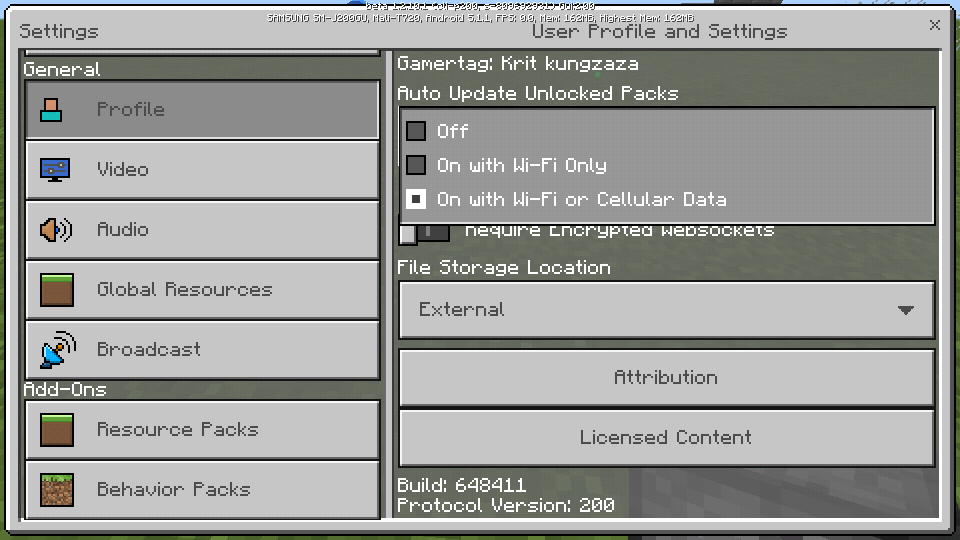The image size is (960, 540).
Task: Click the Profile character icon
Action: [x=51, y=110]
